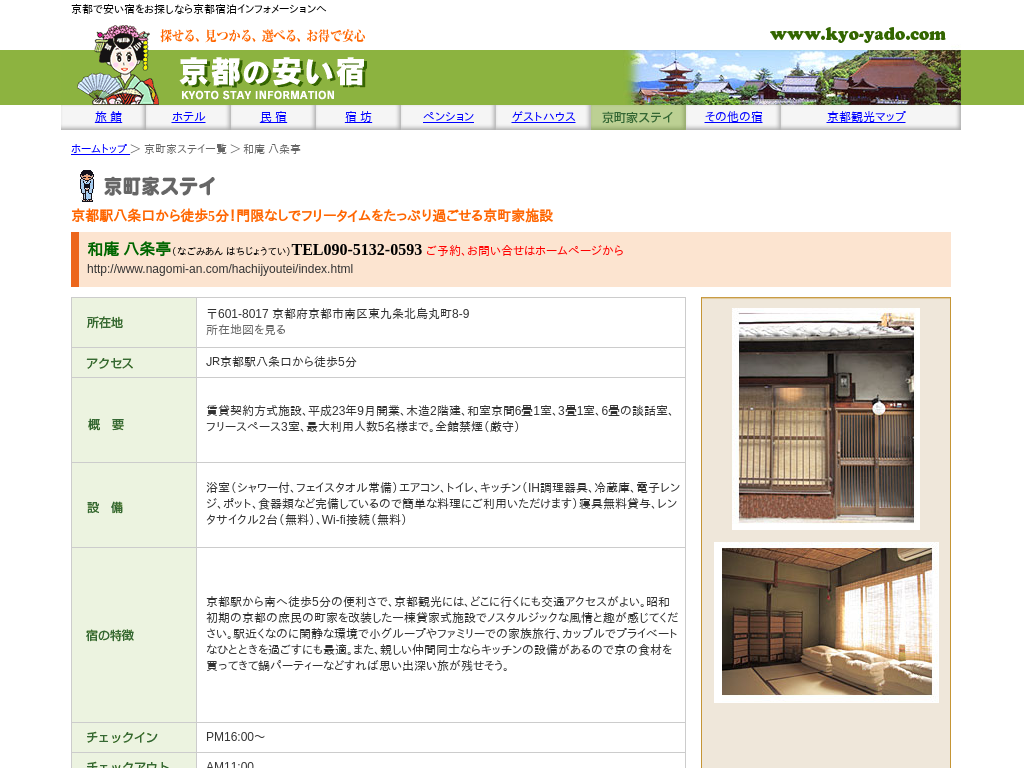View the tatami room interior photo
Viewport: 1024px width, 768px height.
[x=826, y=622]
